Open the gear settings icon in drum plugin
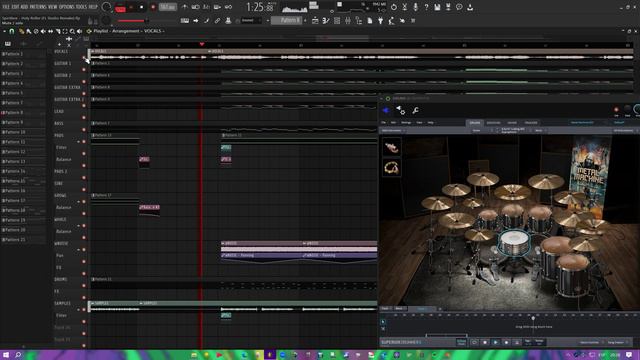640x360 pixels. [401, 110]
